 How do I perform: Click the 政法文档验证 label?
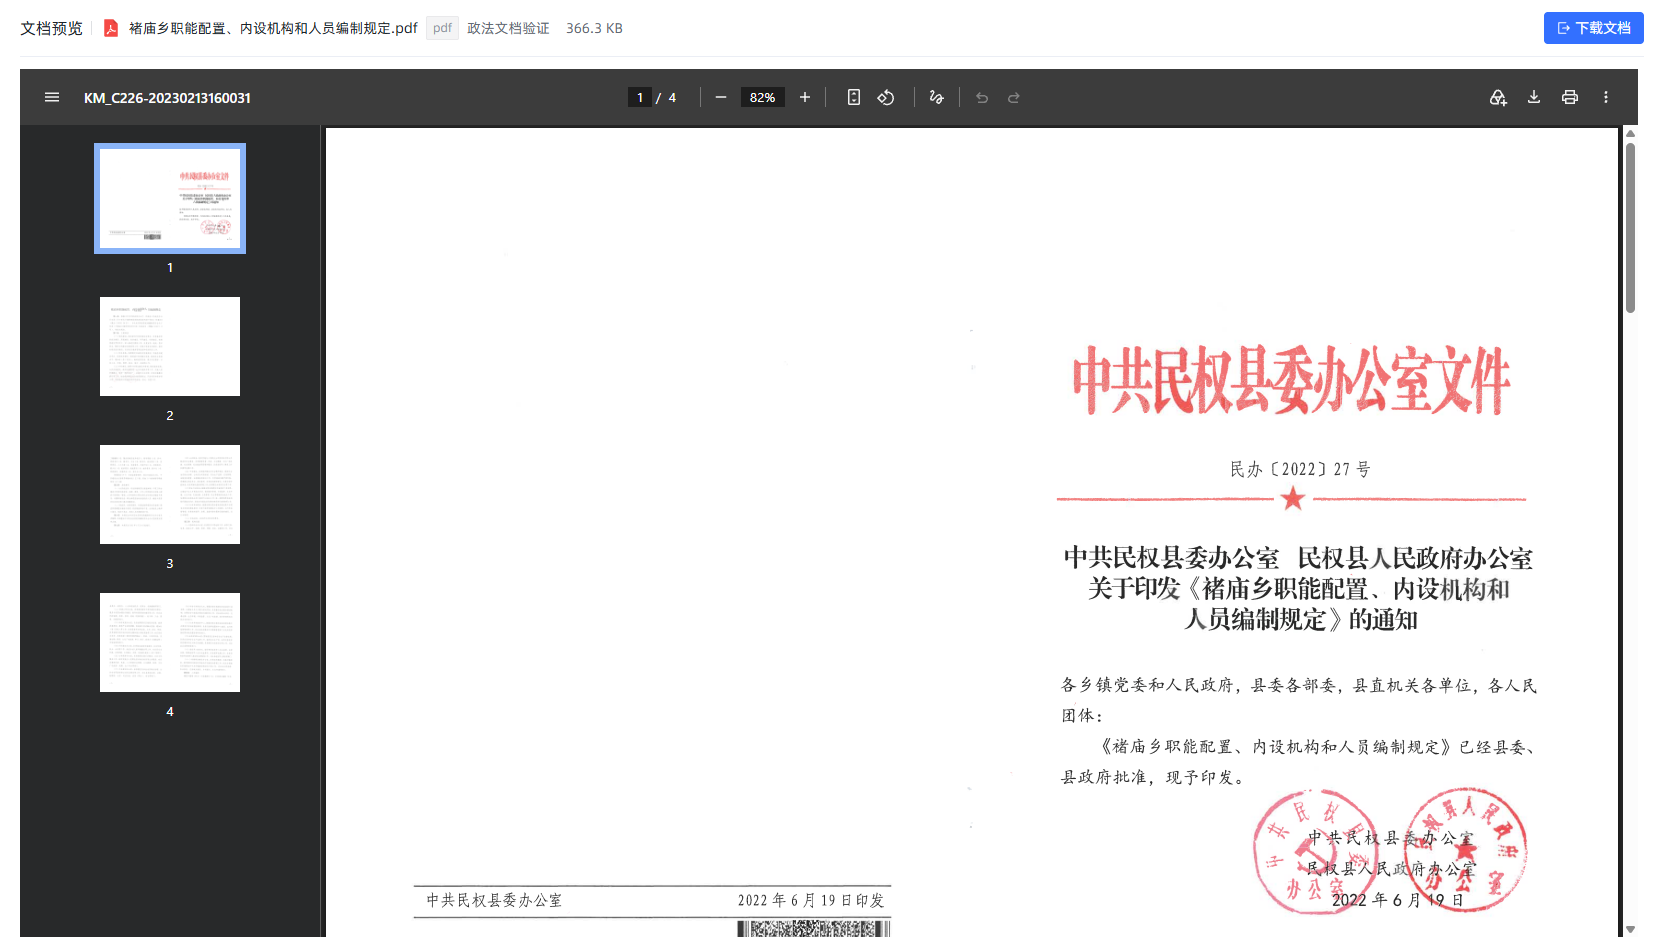pyautogui.click(x=508, y=28)
